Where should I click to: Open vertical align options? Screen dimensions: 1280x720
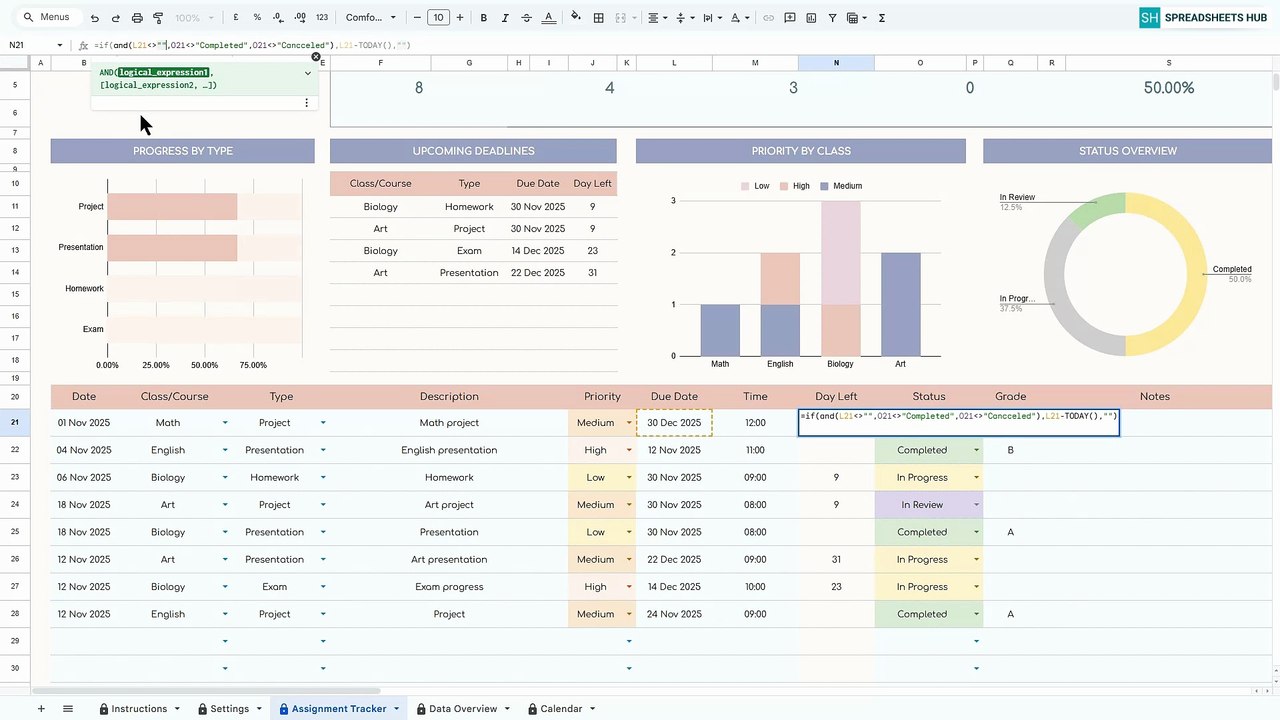(x=684, y=18)
